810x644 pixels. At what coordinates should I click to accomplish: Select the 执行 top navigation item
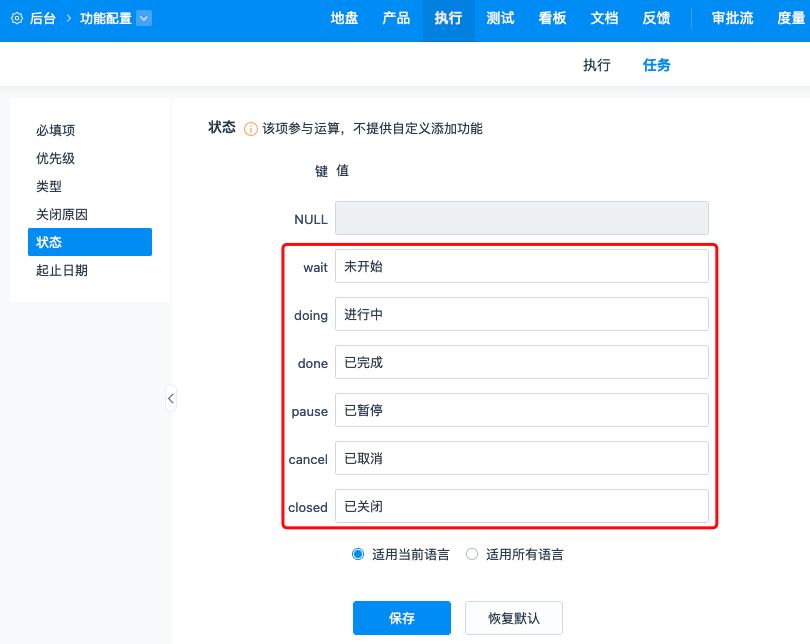pos(448,19)
